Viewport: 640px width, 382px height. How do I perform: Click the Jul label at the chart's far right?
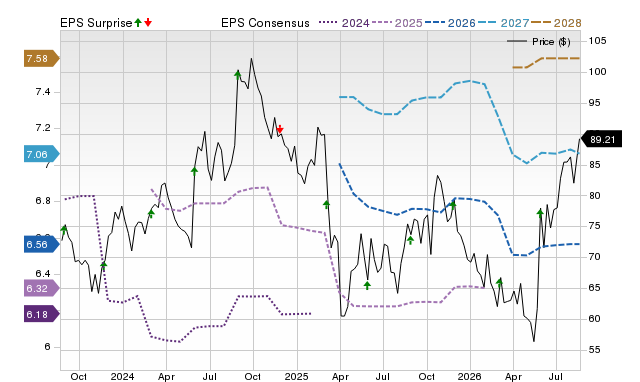(556, 376)
